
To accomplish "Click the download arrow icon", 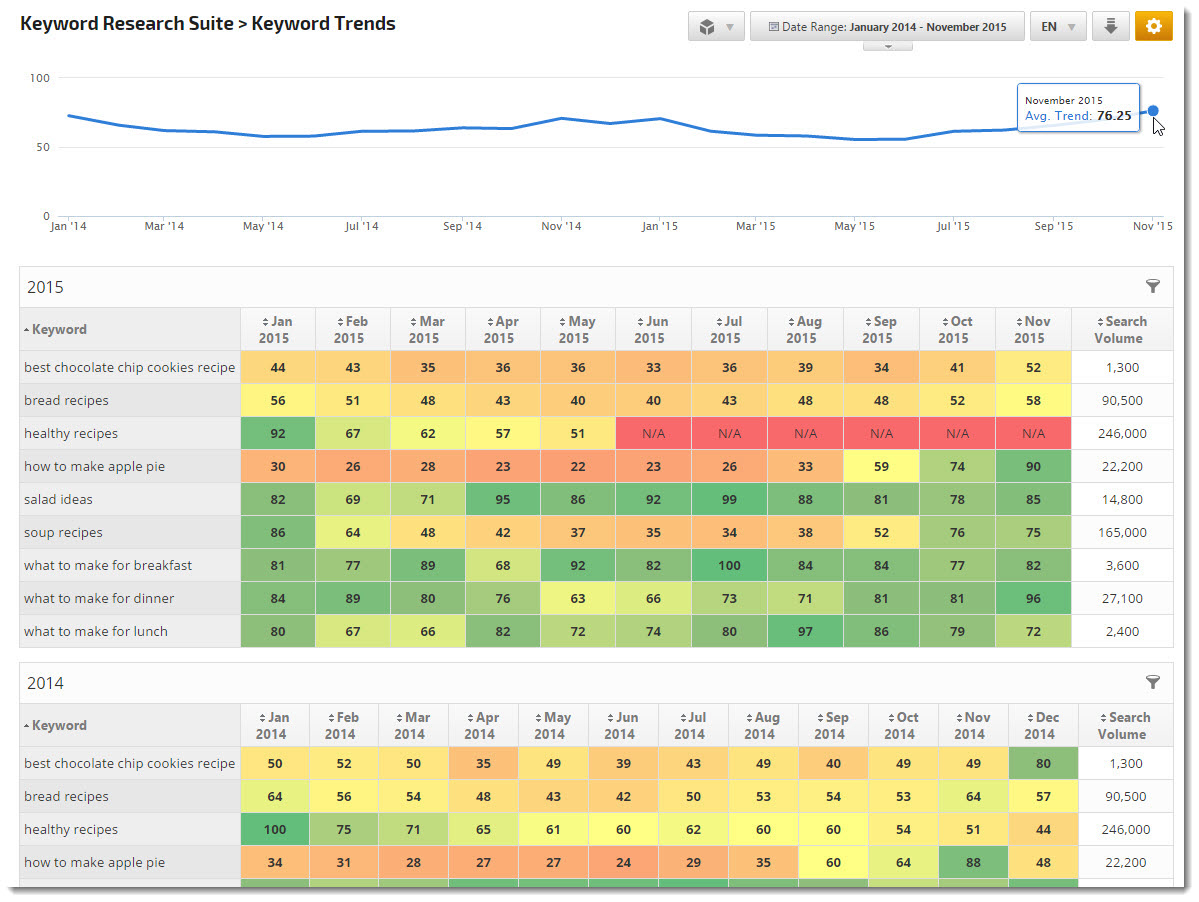I will (x=1110, y=27).
